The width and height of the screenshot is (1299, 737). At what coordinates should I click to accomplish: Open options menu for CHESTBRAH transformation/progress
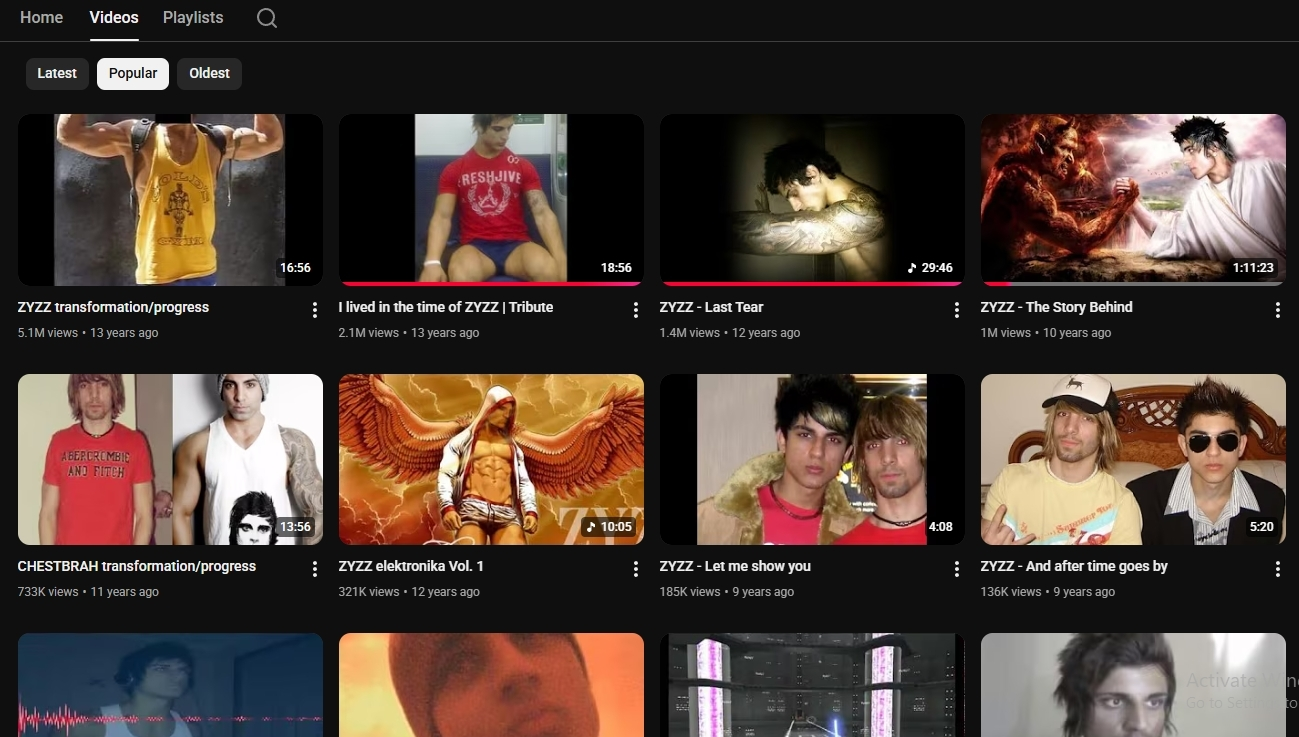pos(315,569)
